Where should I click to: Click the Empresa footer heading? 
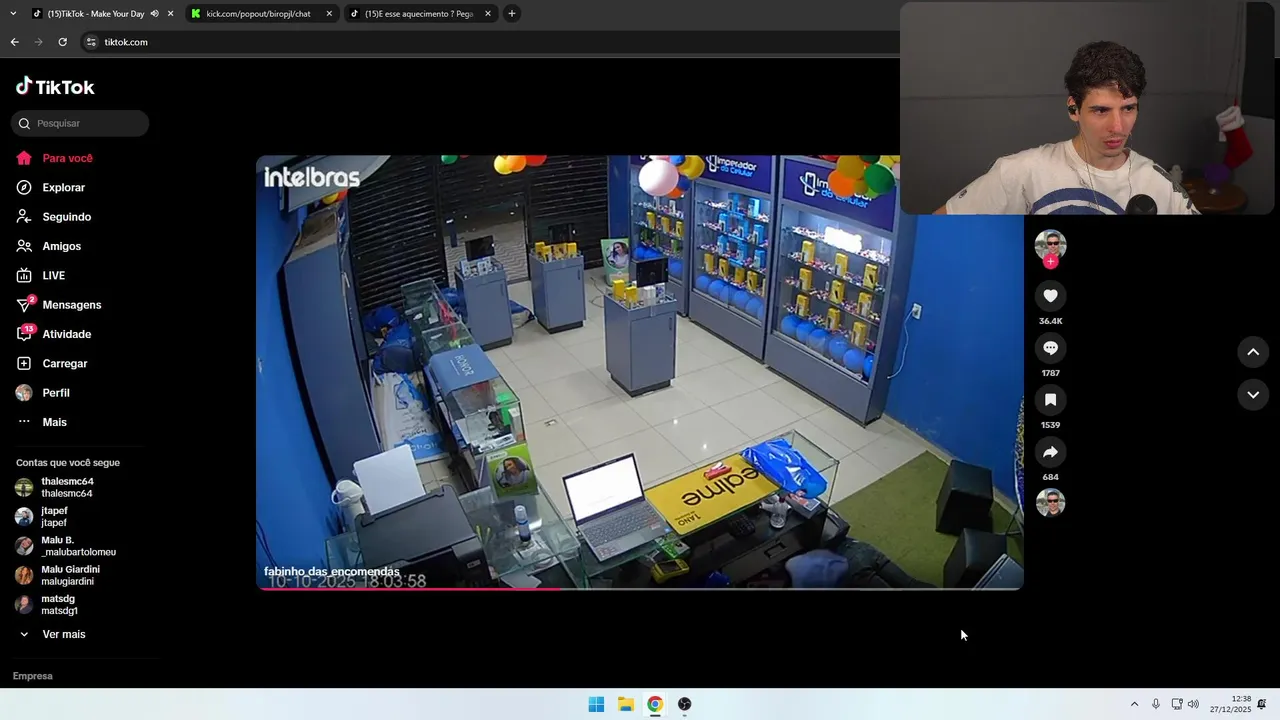click(33, 676)
